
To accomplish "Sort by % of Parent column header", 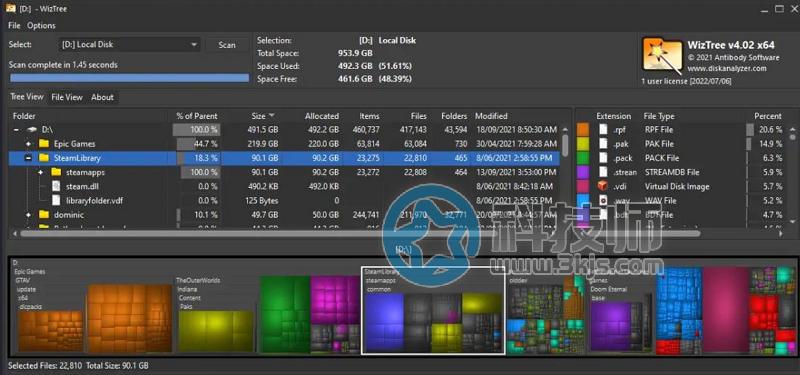I will tap(197, 116).
